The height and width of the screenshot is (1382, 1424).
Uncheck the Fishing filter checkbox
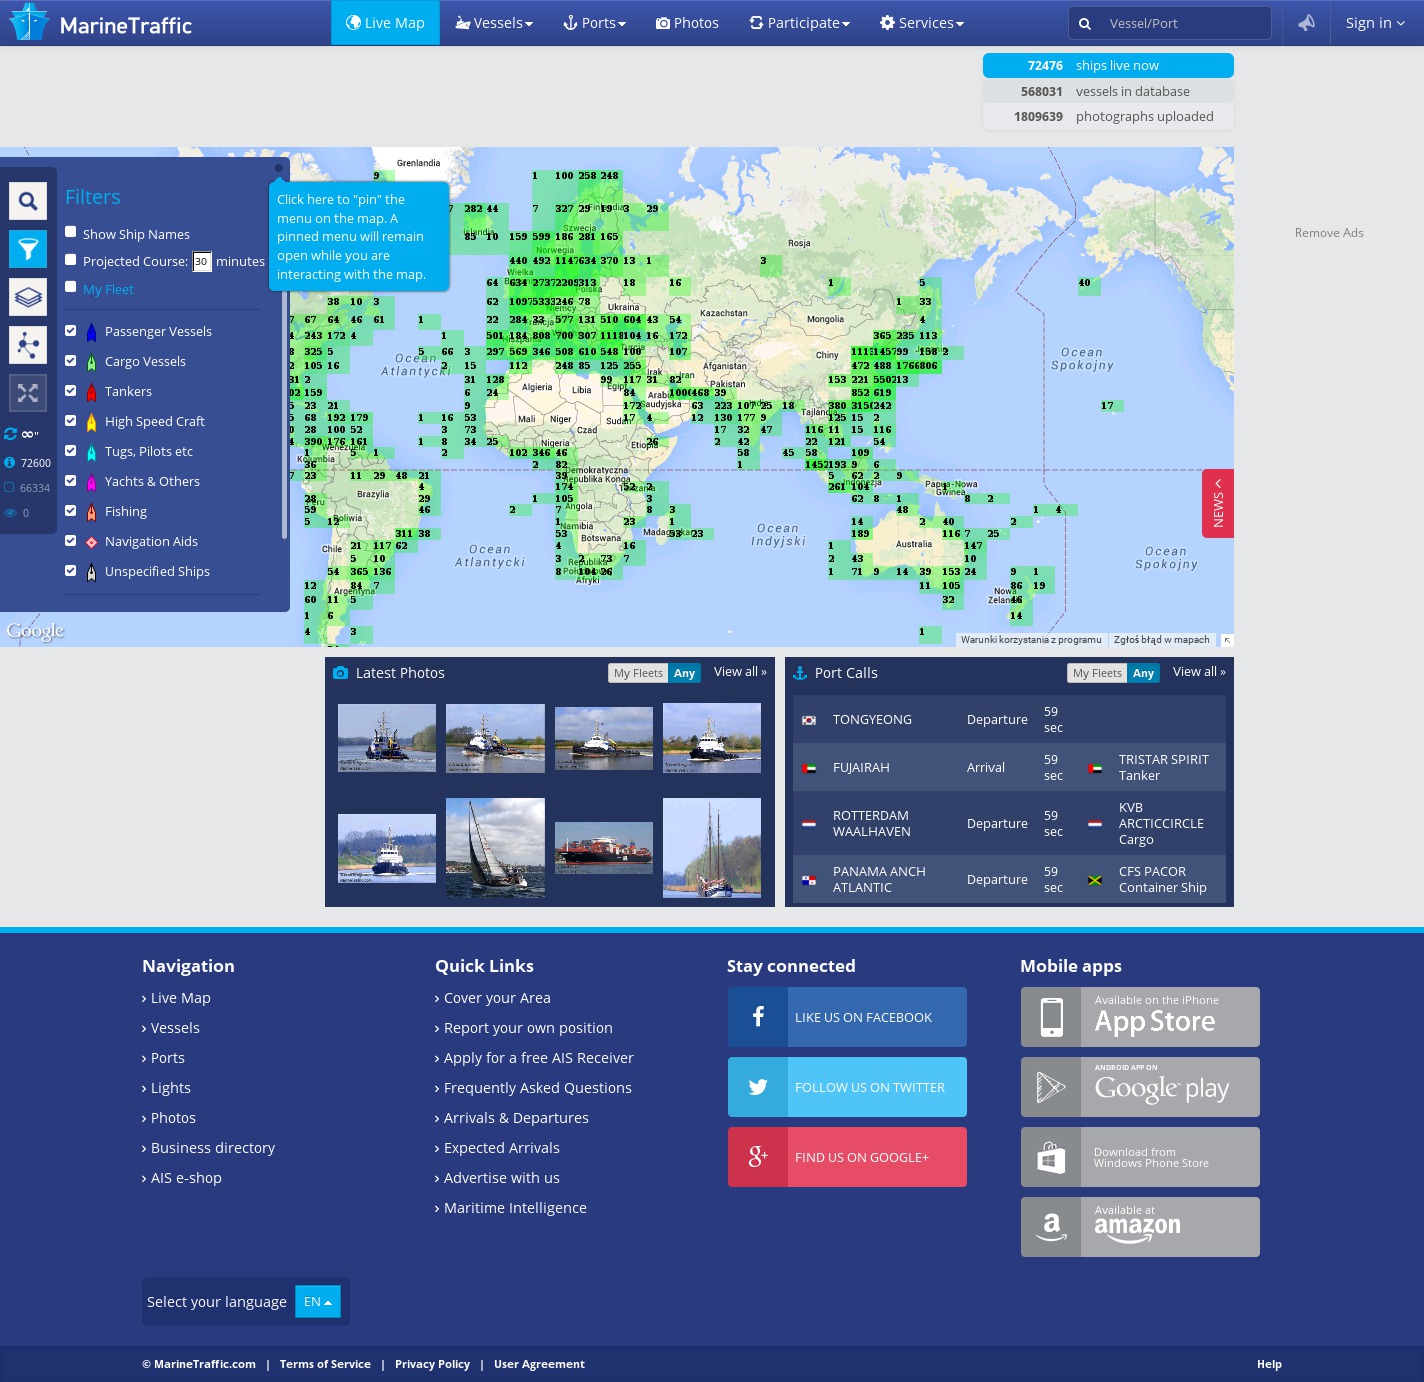tap(71, 511)
